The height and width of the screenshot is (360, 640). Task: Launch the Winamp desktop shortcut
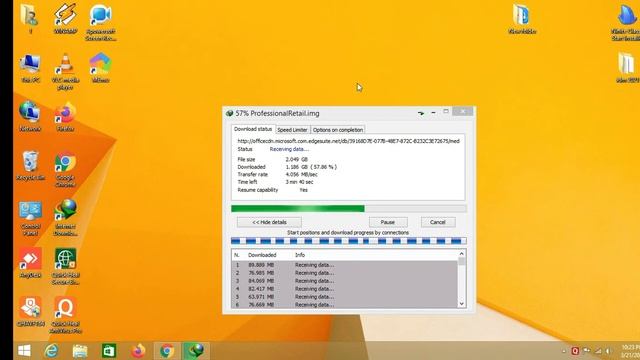[65, 18]
